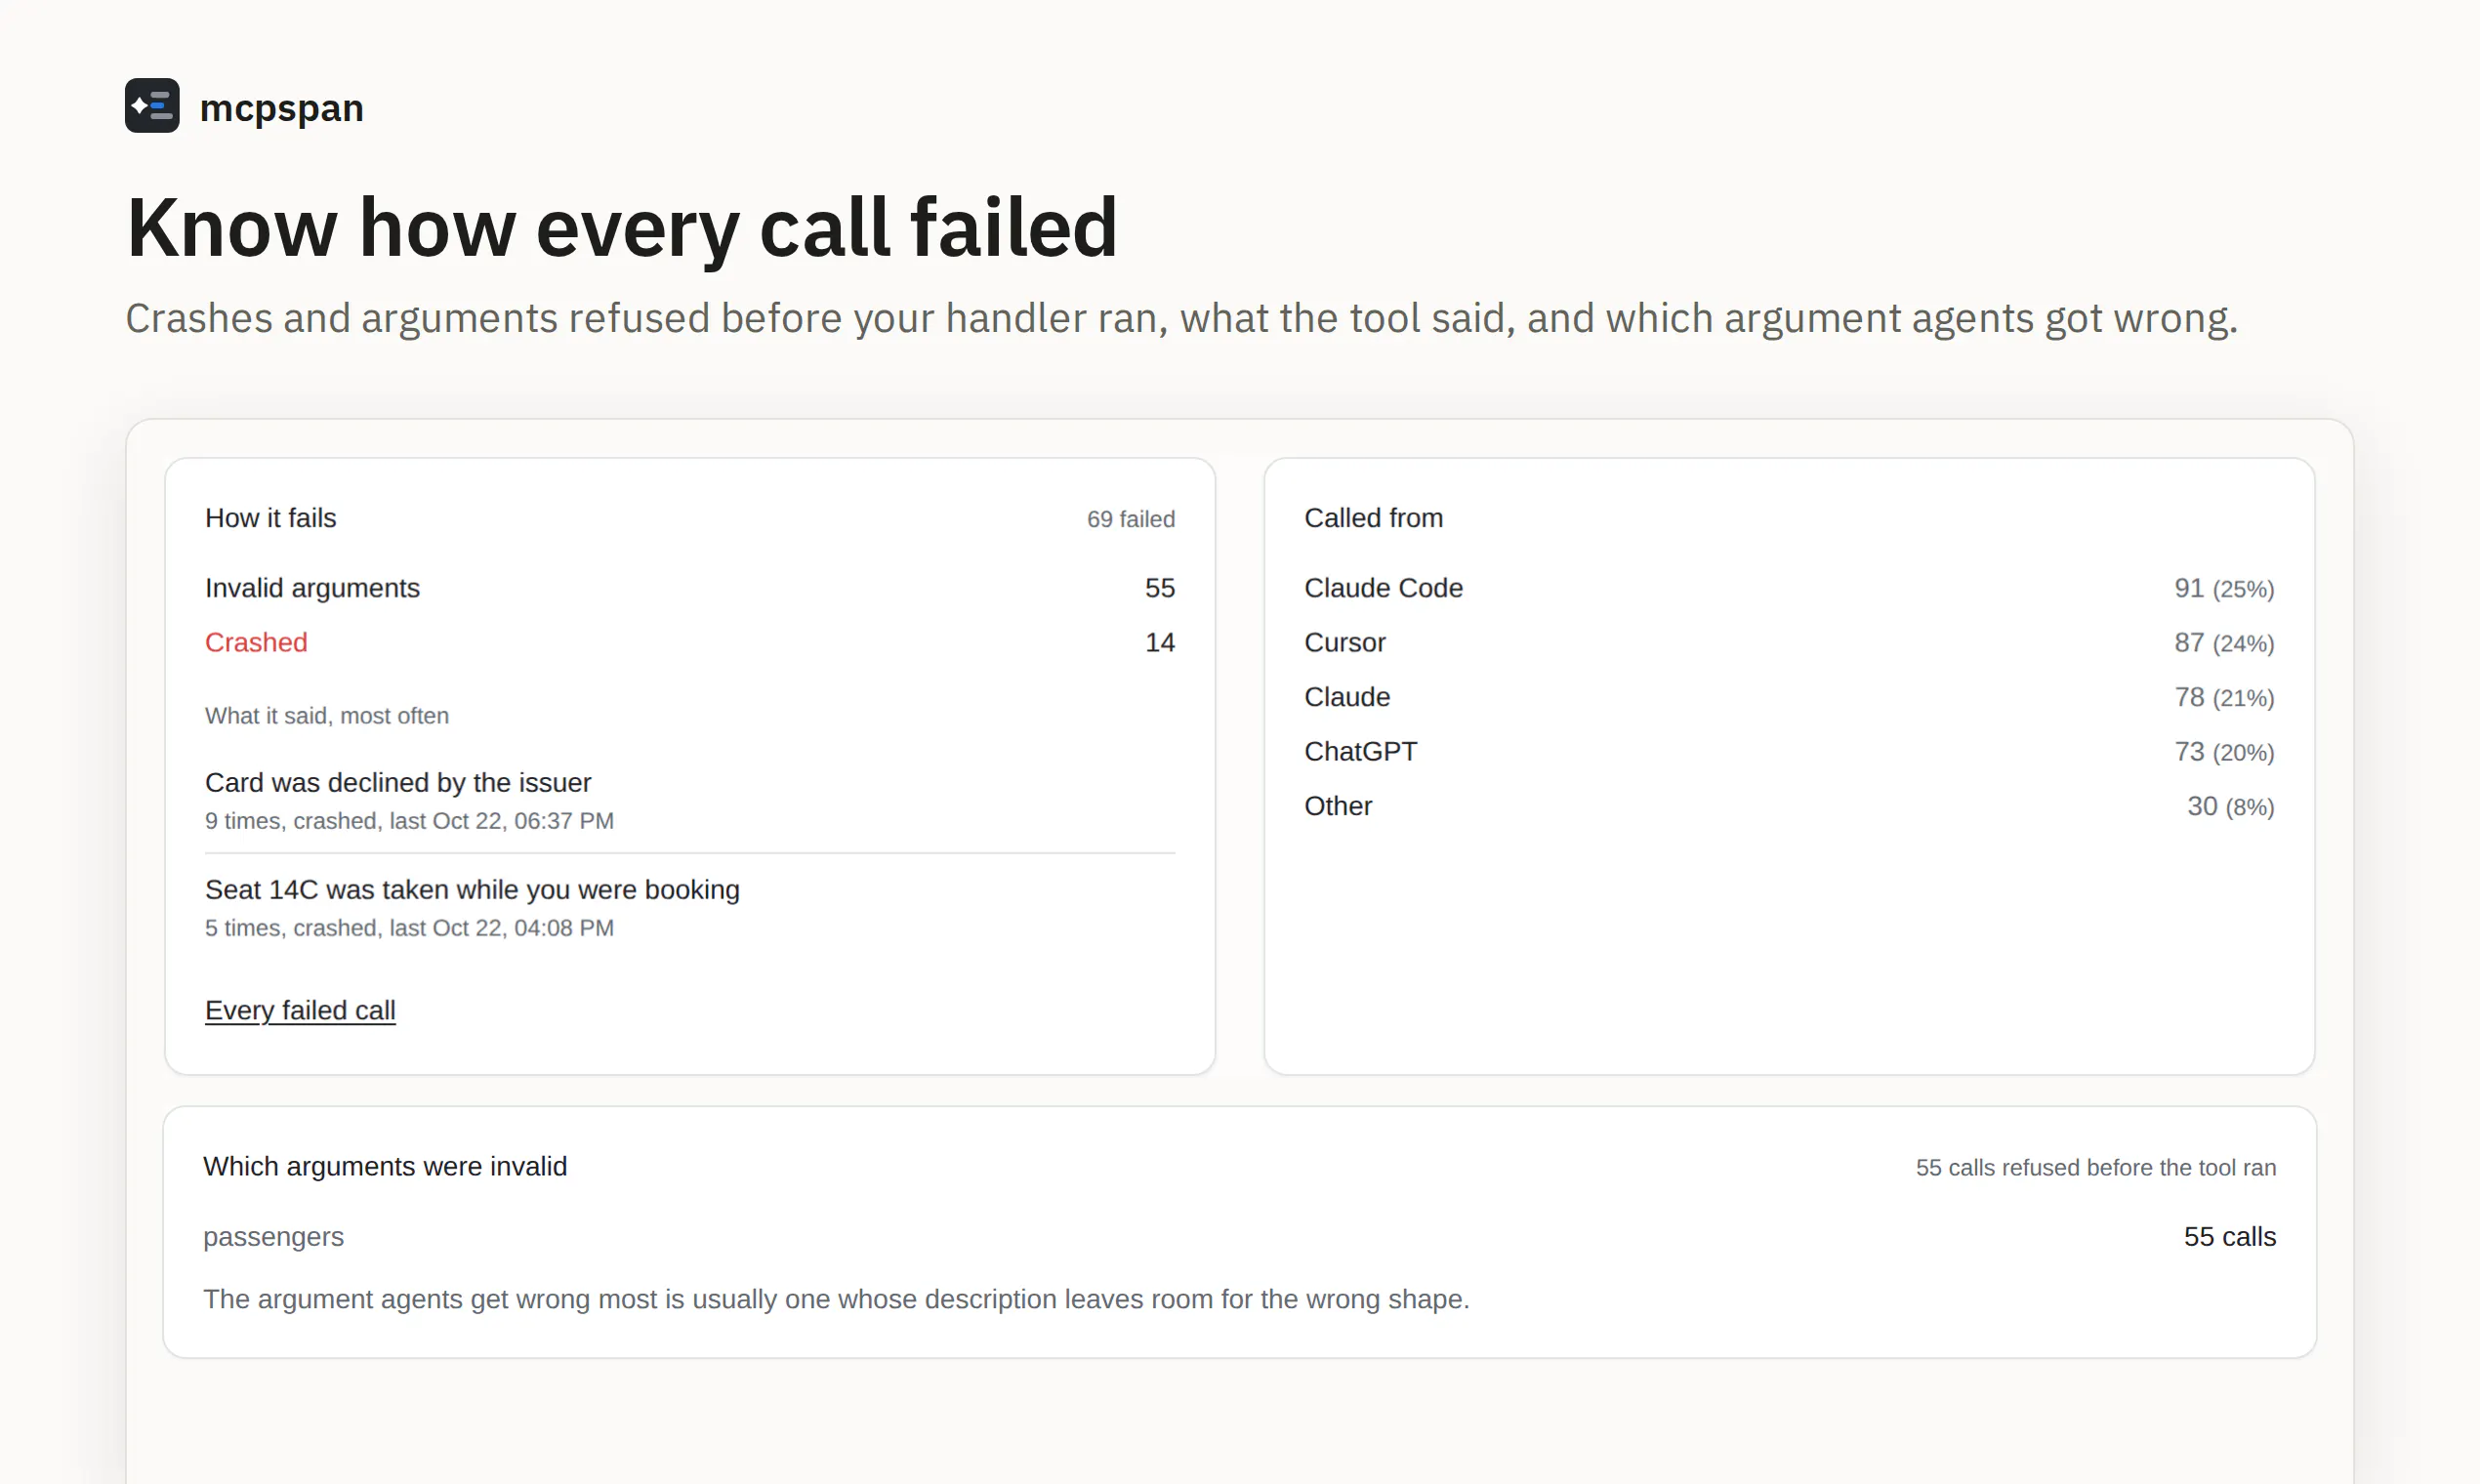Select the red Crashed failure row
Viewport: 2480px width, 1484px height.
[690, 642]
